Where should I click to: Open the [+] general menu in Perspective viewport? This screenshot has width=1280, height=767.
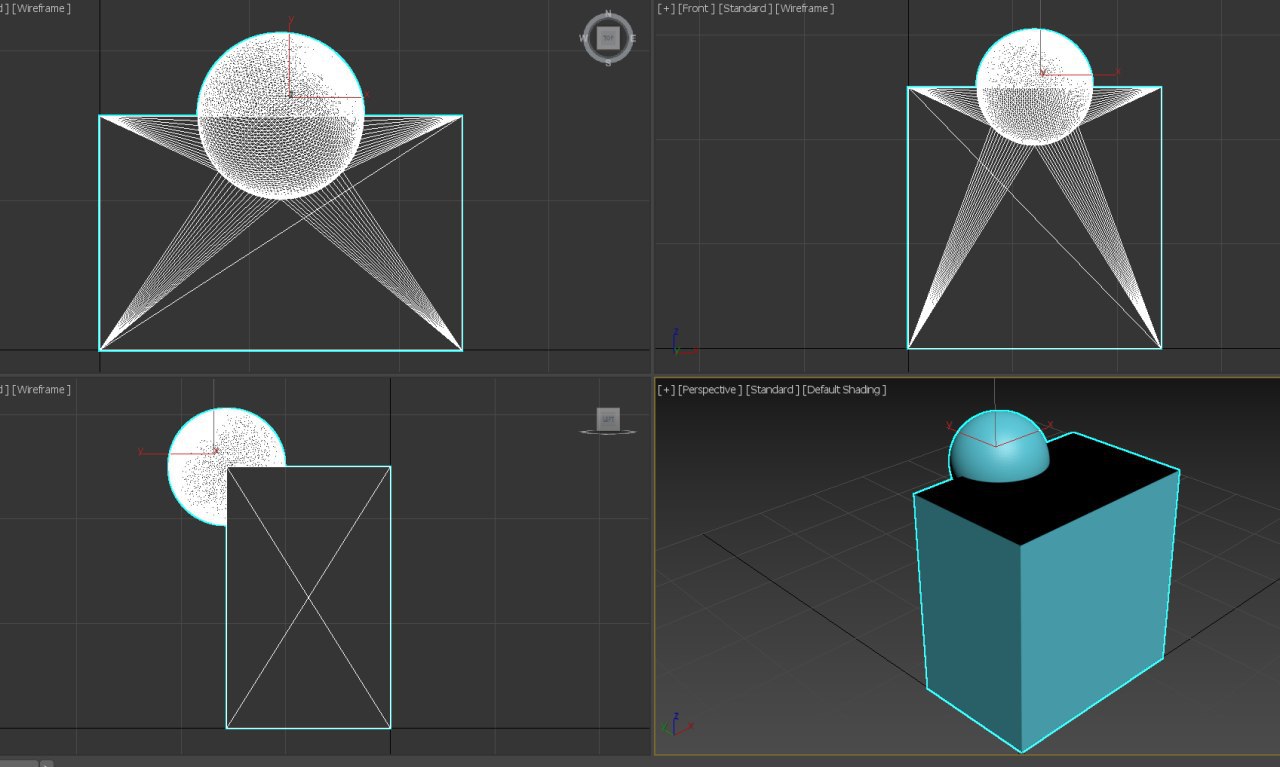point(665,389)
